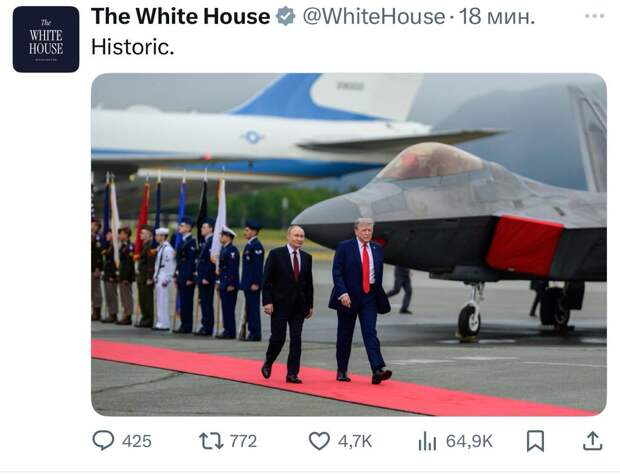Screen dimensions: 620x476
Task: Click the 64,9K views count
Action: point(469,441)
